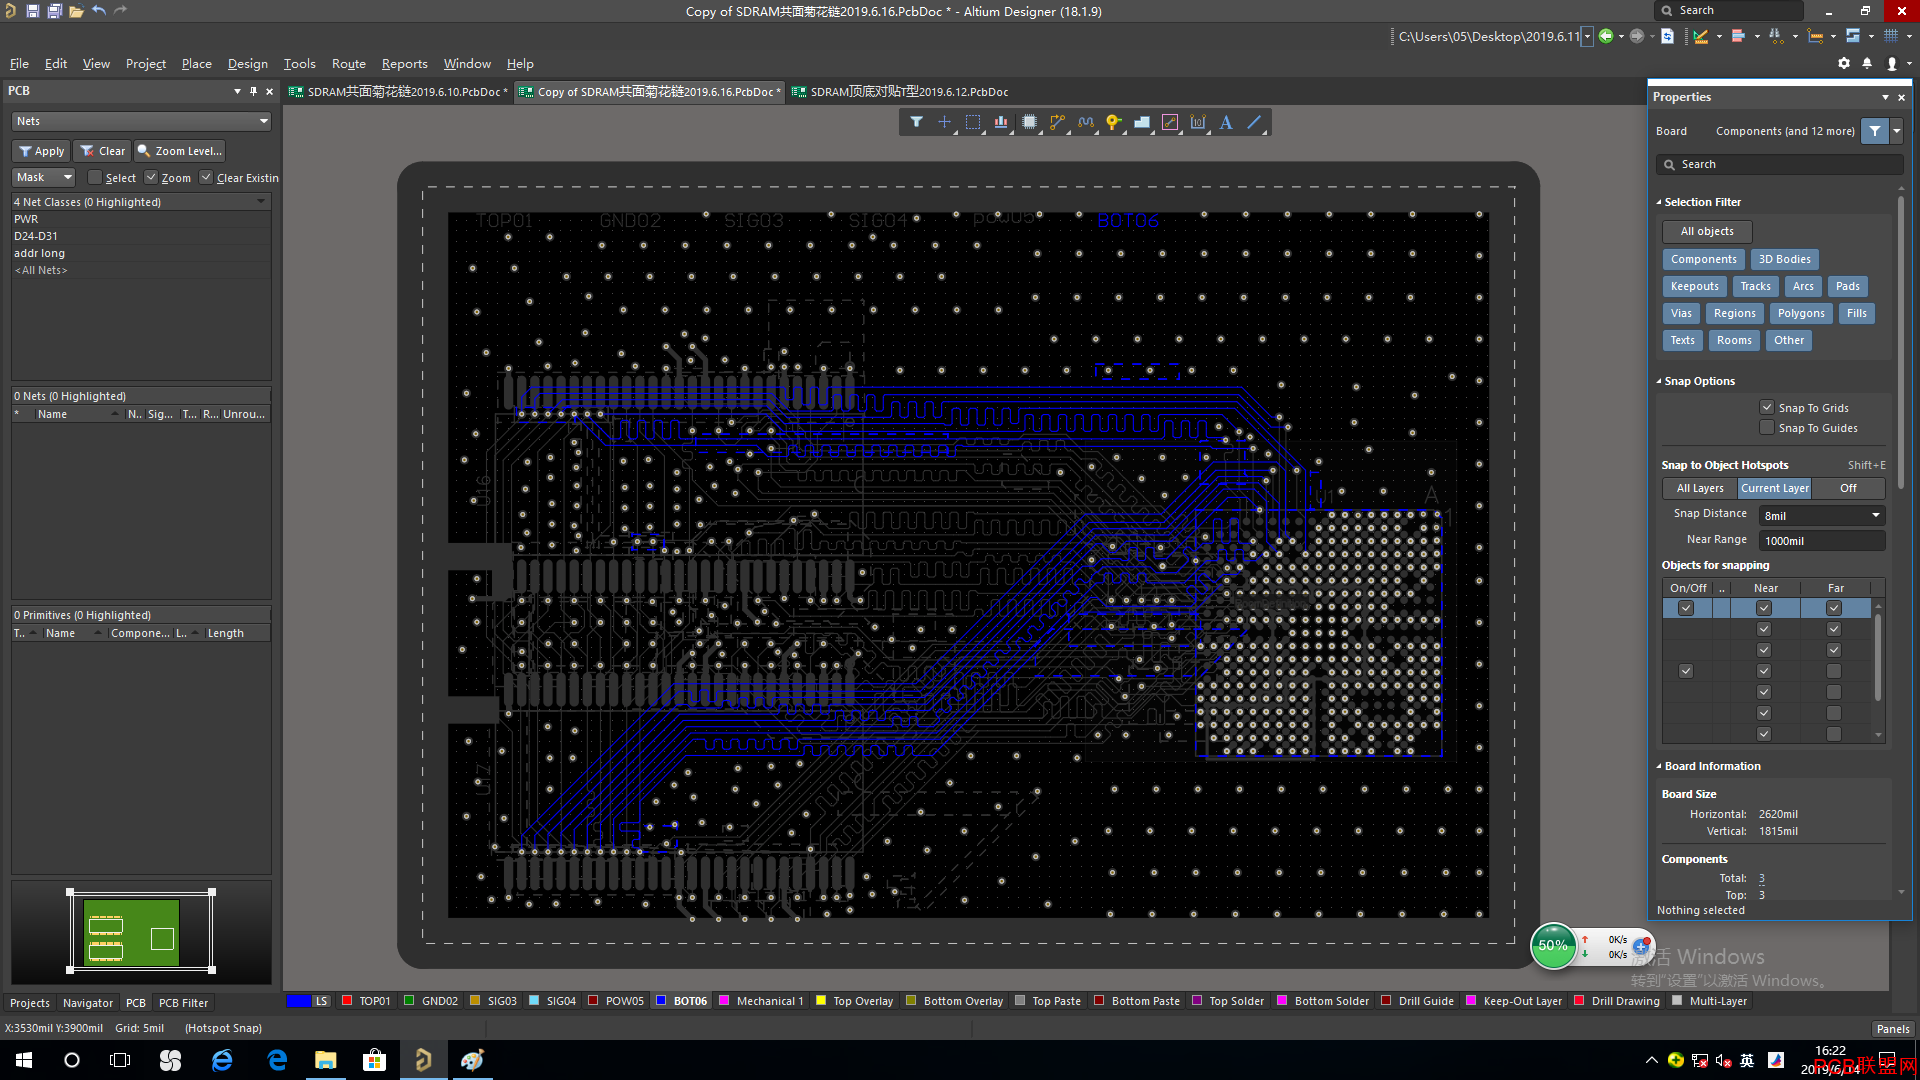Collapse the Board Information section
Screen dimensions: 1920x1080
[1659, 766]
